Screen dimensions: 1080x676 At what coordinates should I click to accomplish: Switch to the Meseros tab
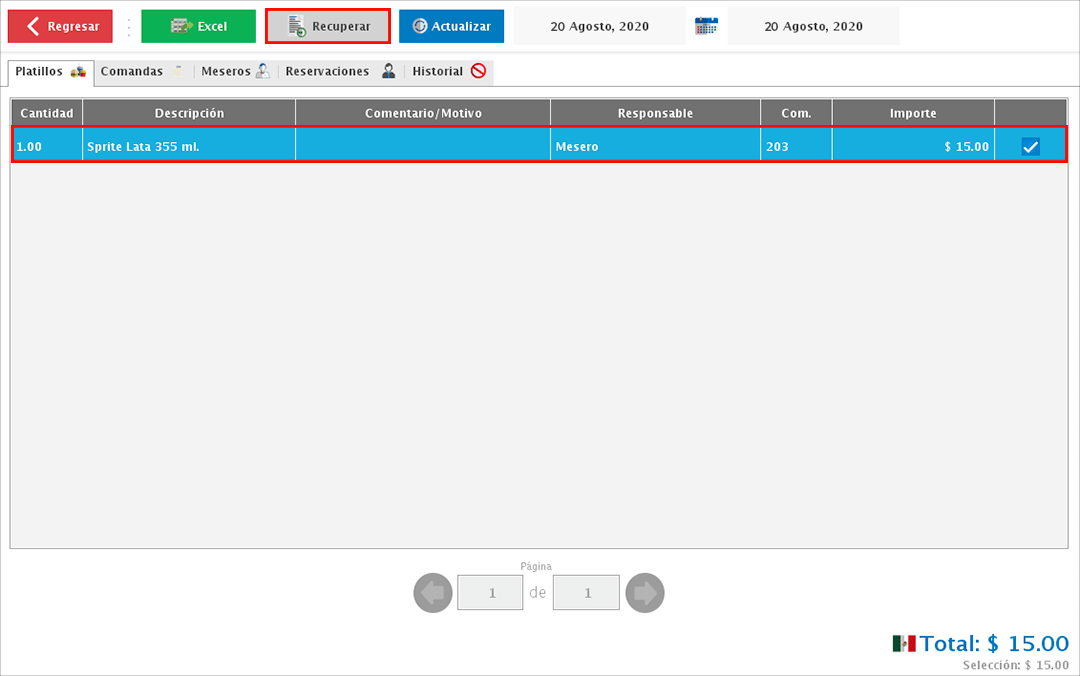point(235,72)
